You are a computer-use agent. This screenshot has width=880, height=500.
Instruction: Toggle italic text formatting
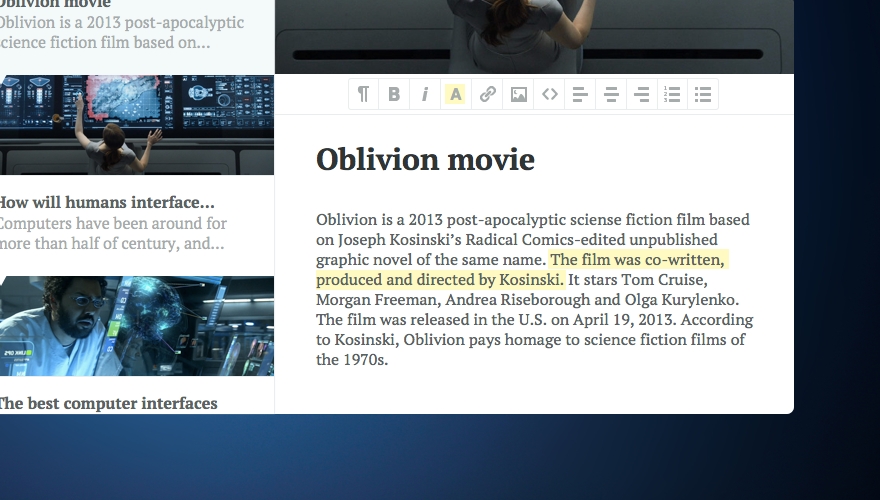425,94
